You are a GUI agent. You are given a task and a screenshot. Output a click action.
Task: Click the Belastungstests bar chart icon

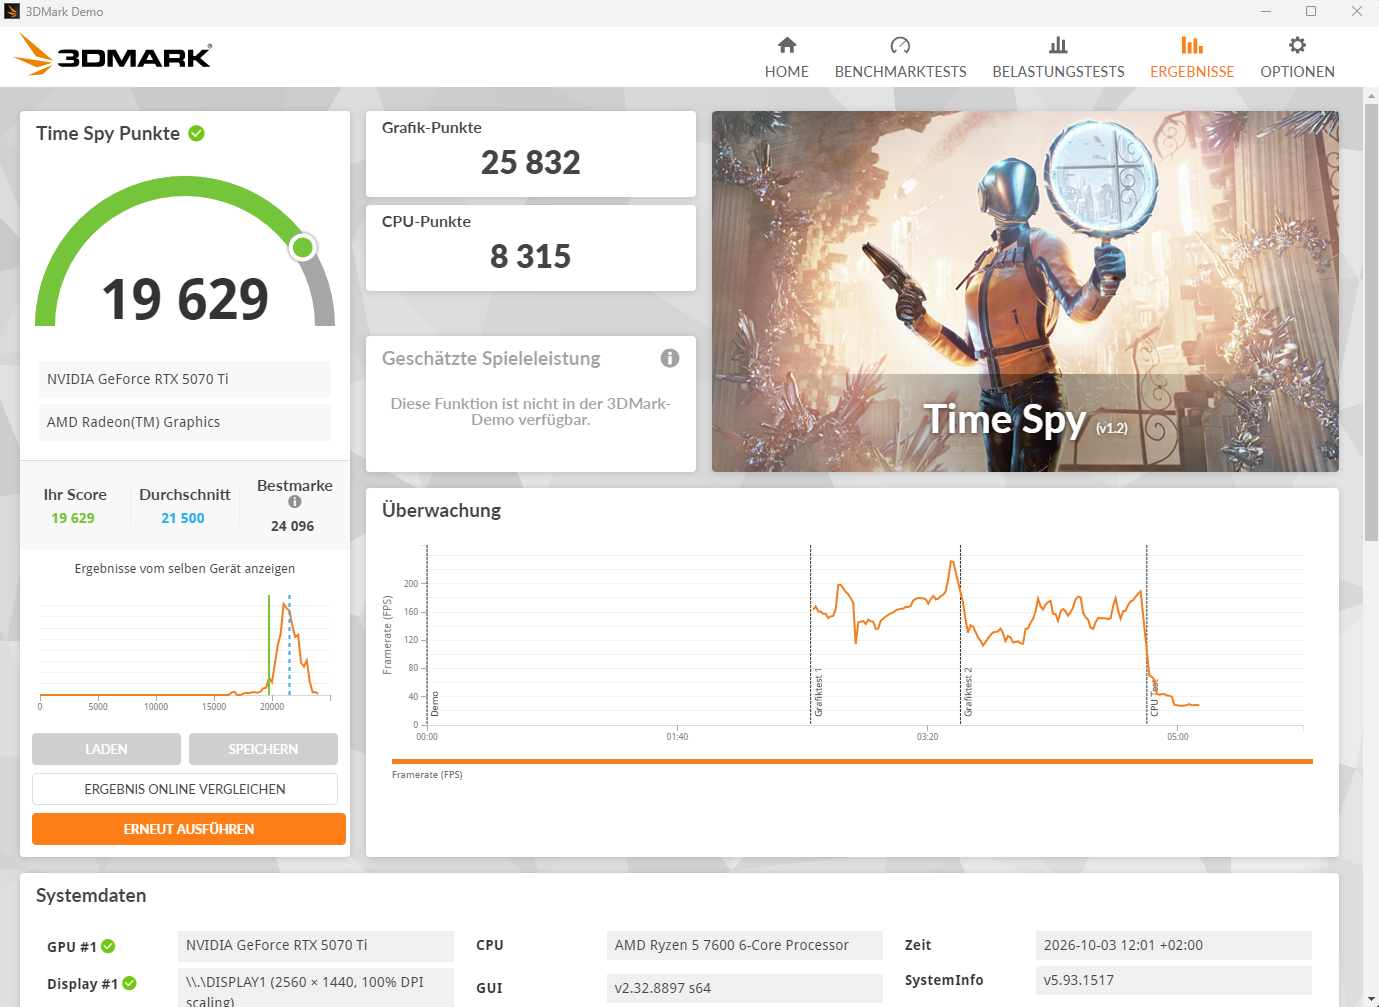tap(1058, 45)
